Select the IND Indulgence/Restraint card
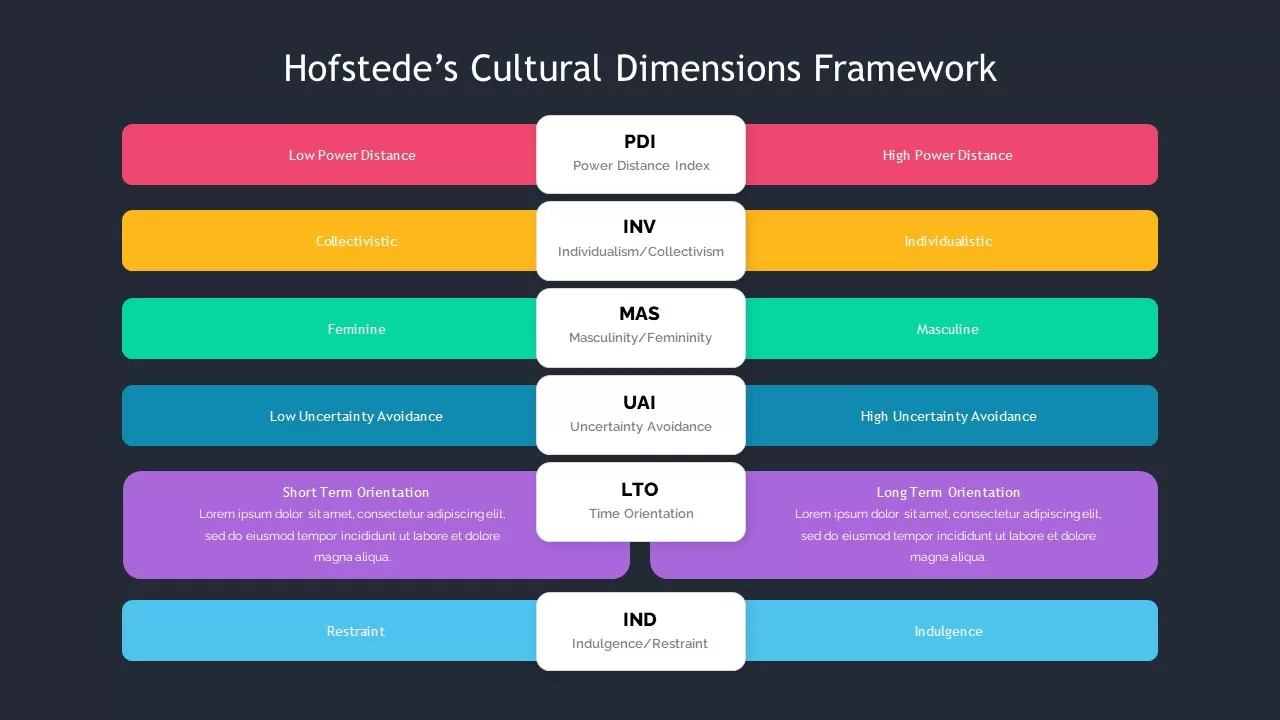This screenshot has width=1280, height=720. click(641, 631)
